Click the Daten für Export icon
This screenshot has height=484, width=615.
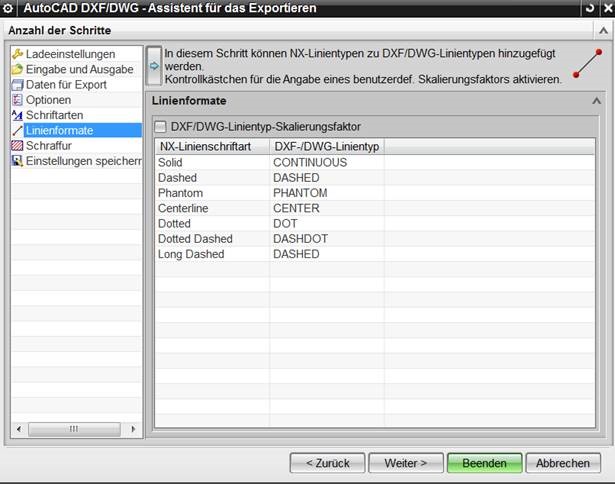tap(17, 85)
